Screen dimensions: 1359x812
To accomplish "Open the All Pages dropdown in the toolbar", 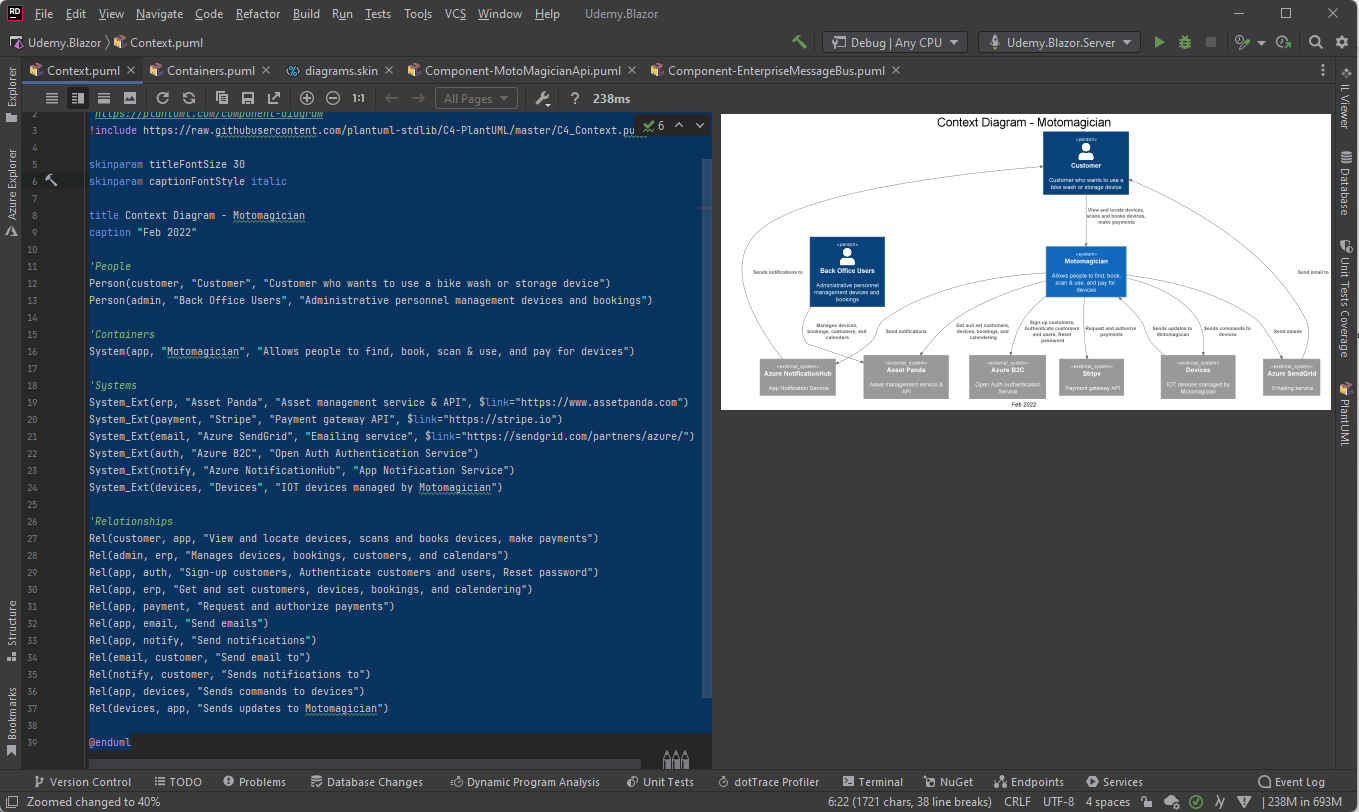I will [x=475, y=98].
